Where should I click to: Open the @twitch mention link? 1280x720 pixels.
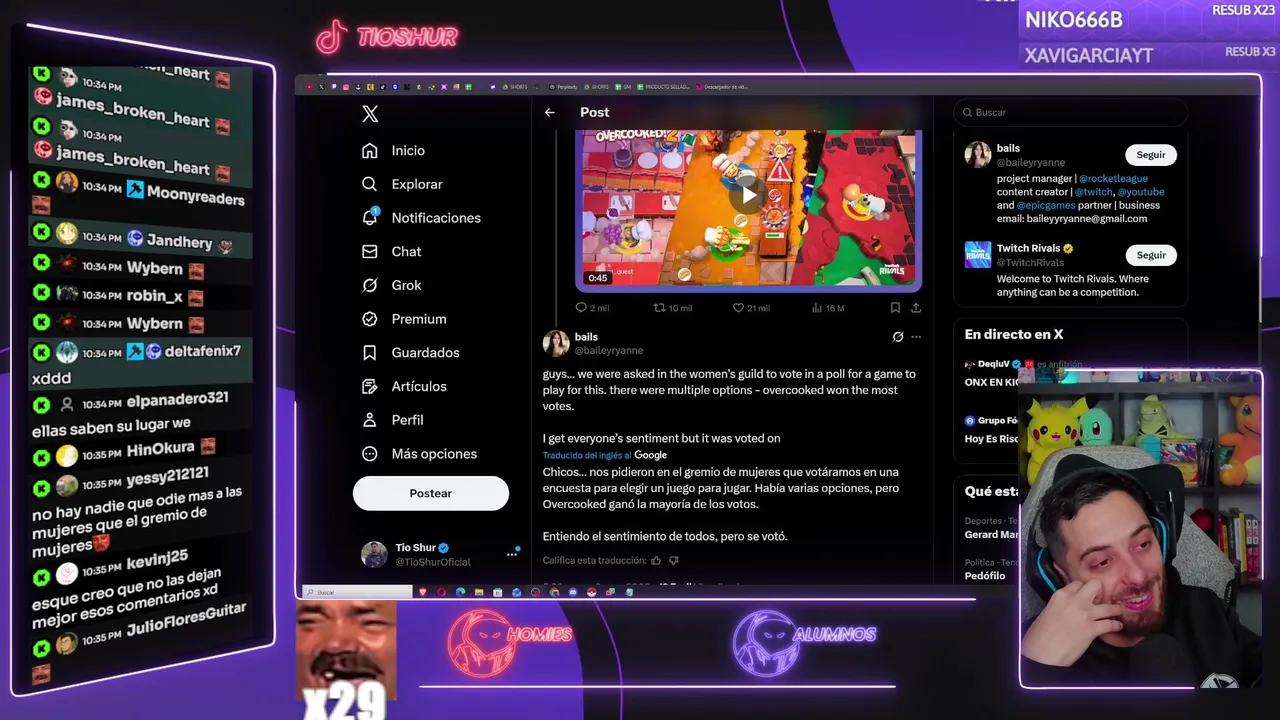(1093, 192)
